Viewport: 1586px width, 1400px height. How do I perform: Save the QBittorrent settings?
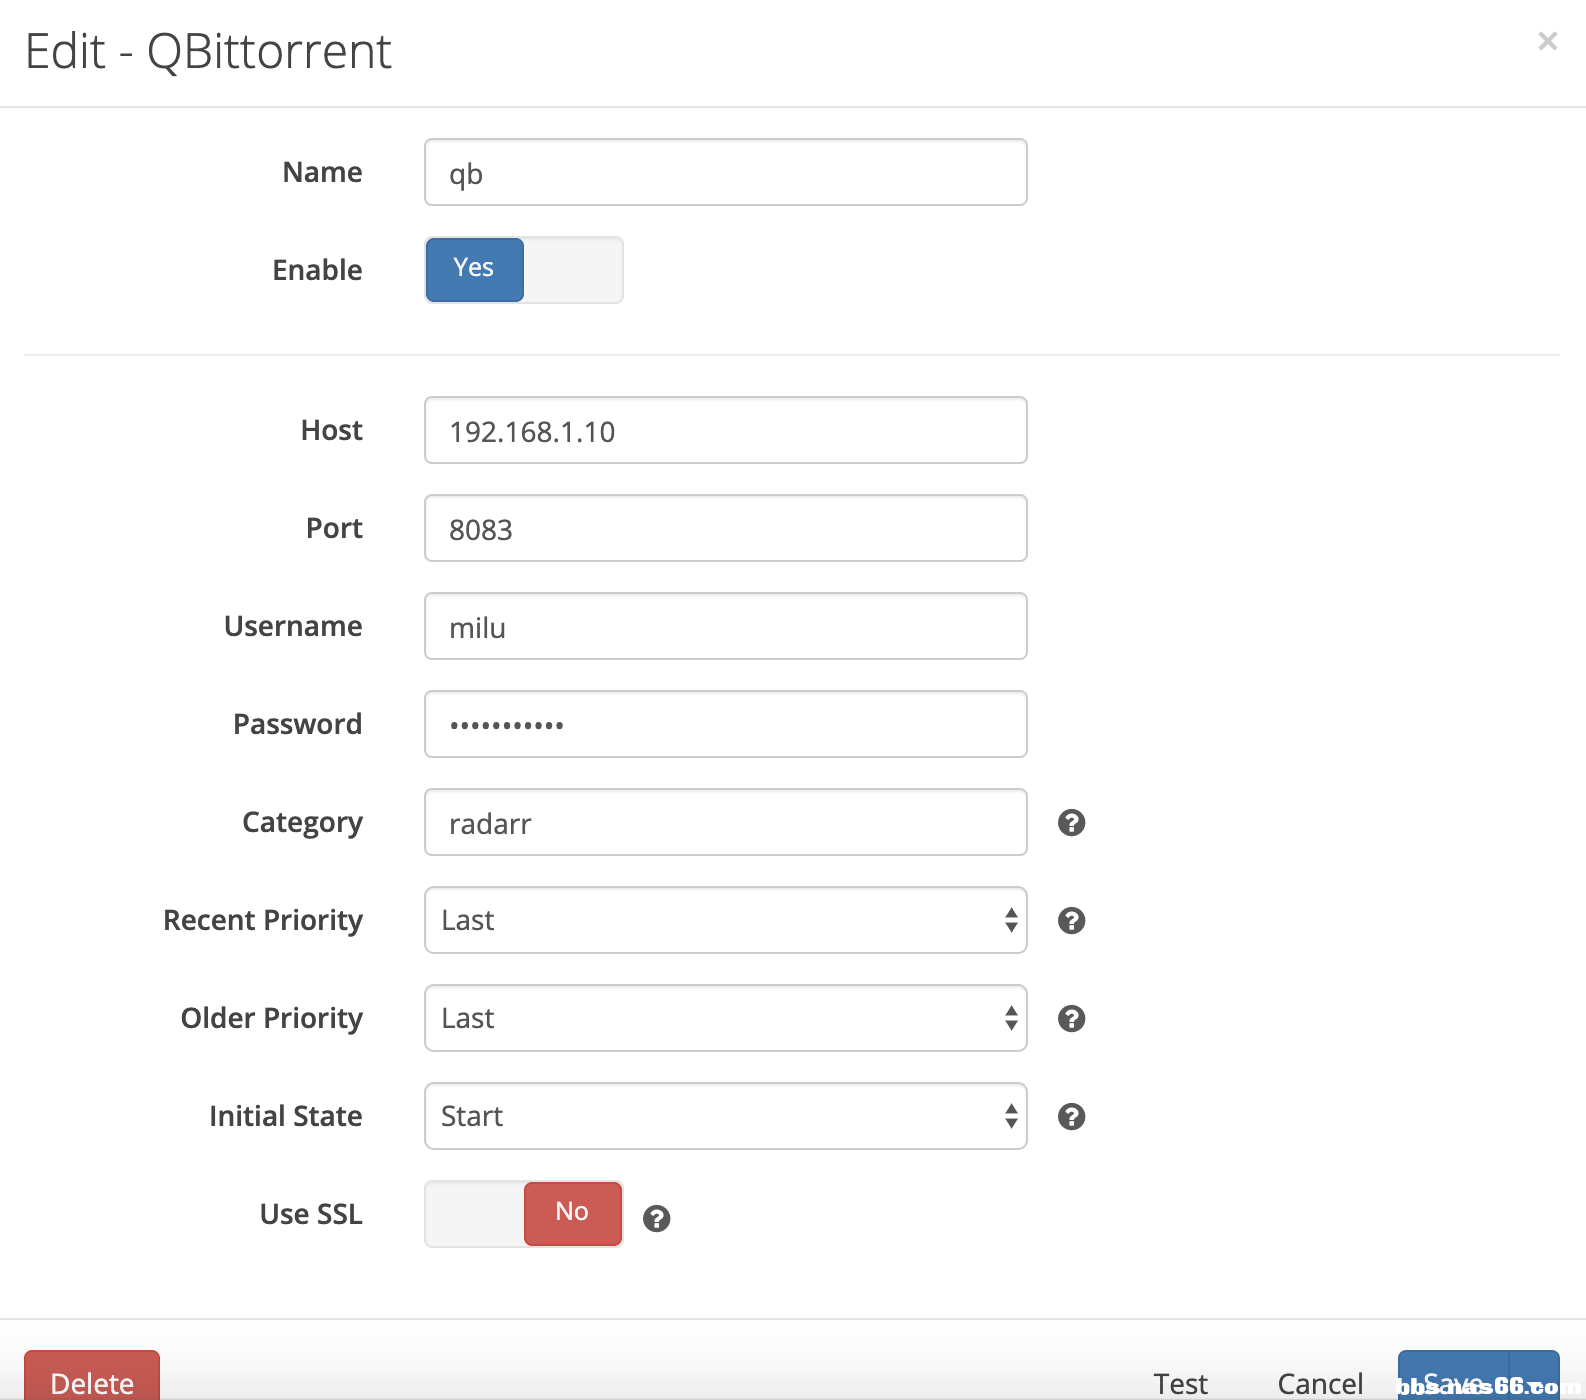pyautogui.click(x=1453, y=1376)
